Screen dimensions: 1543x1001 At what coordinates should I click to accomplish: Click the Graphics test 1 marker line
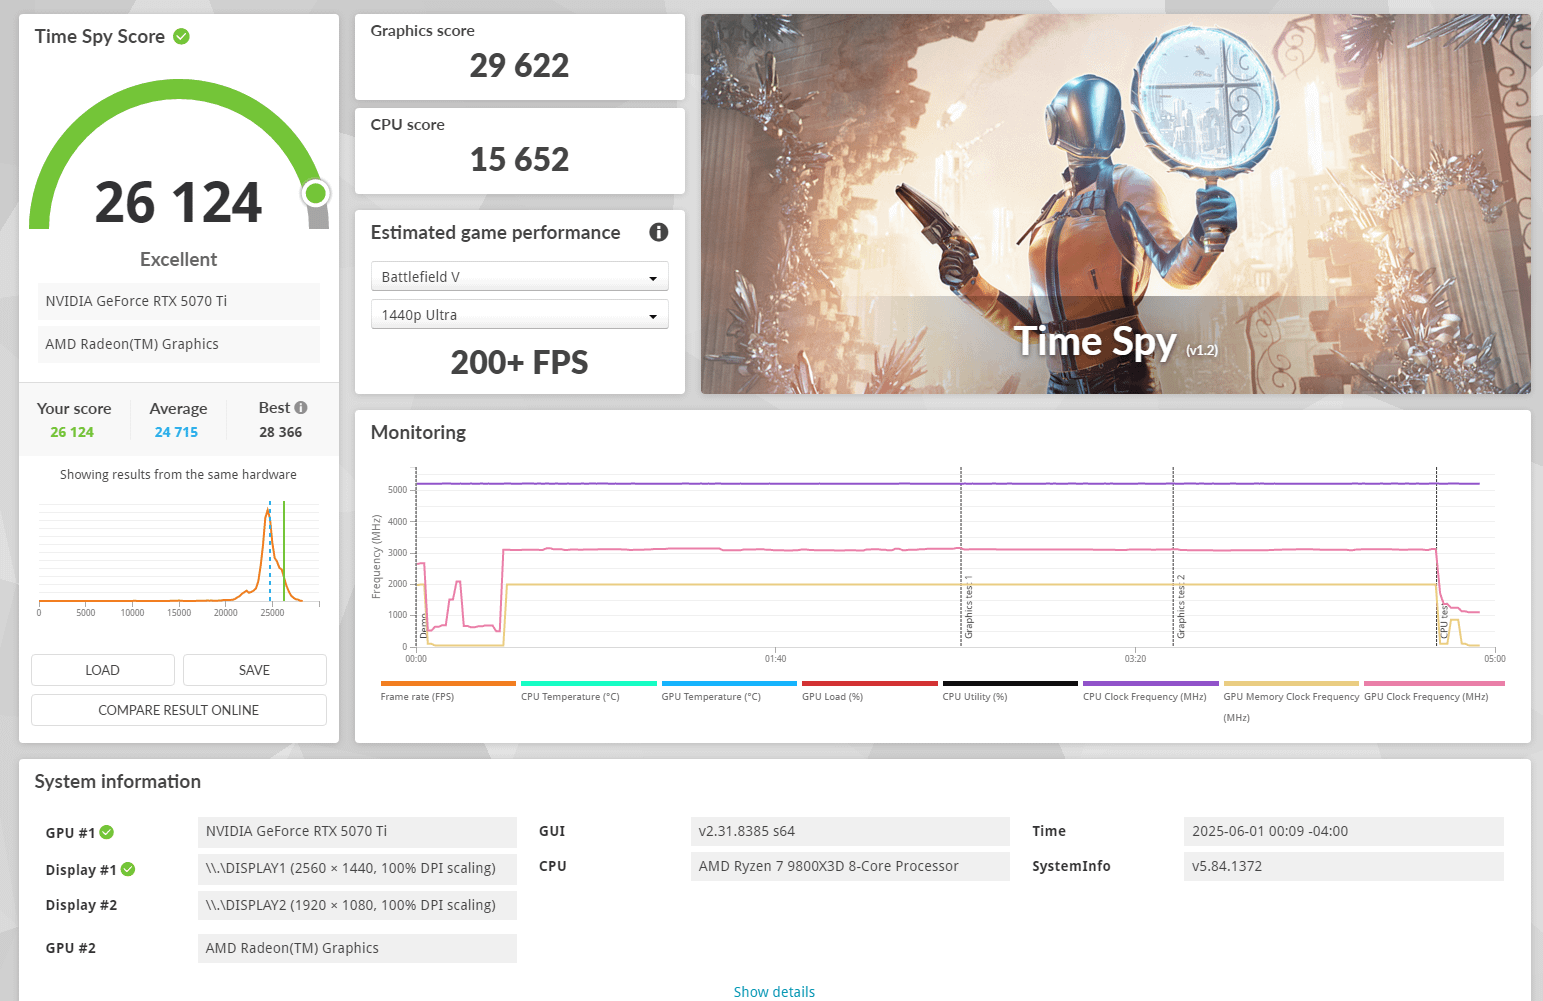click(961, 557)
